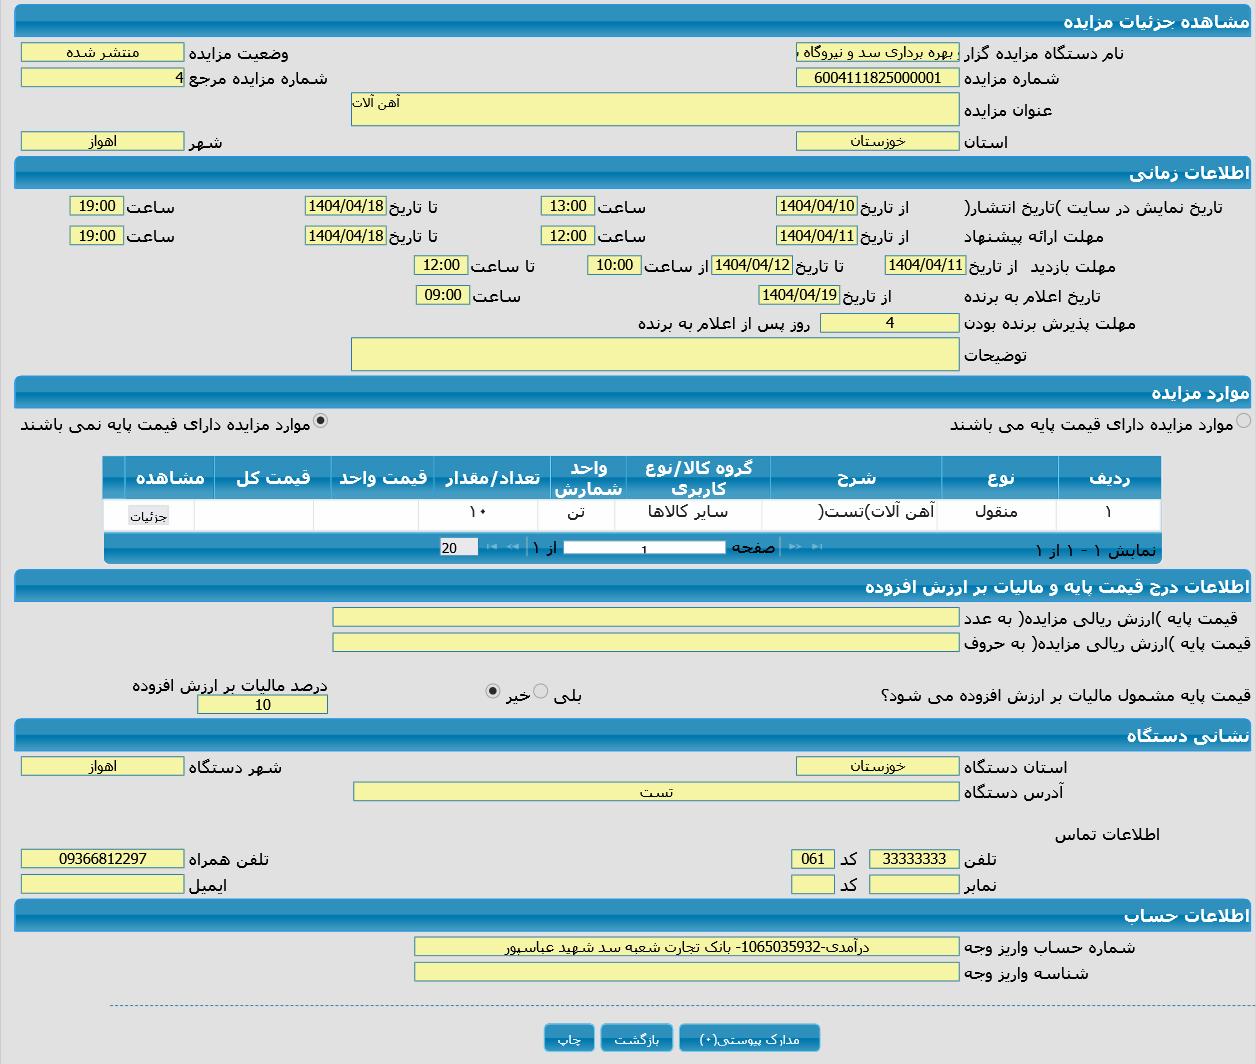Image resolution: width=1256 pixels, height=1064 pixels.
Task: Choose 'بلی' for value-added tax option
Action: 541,691
